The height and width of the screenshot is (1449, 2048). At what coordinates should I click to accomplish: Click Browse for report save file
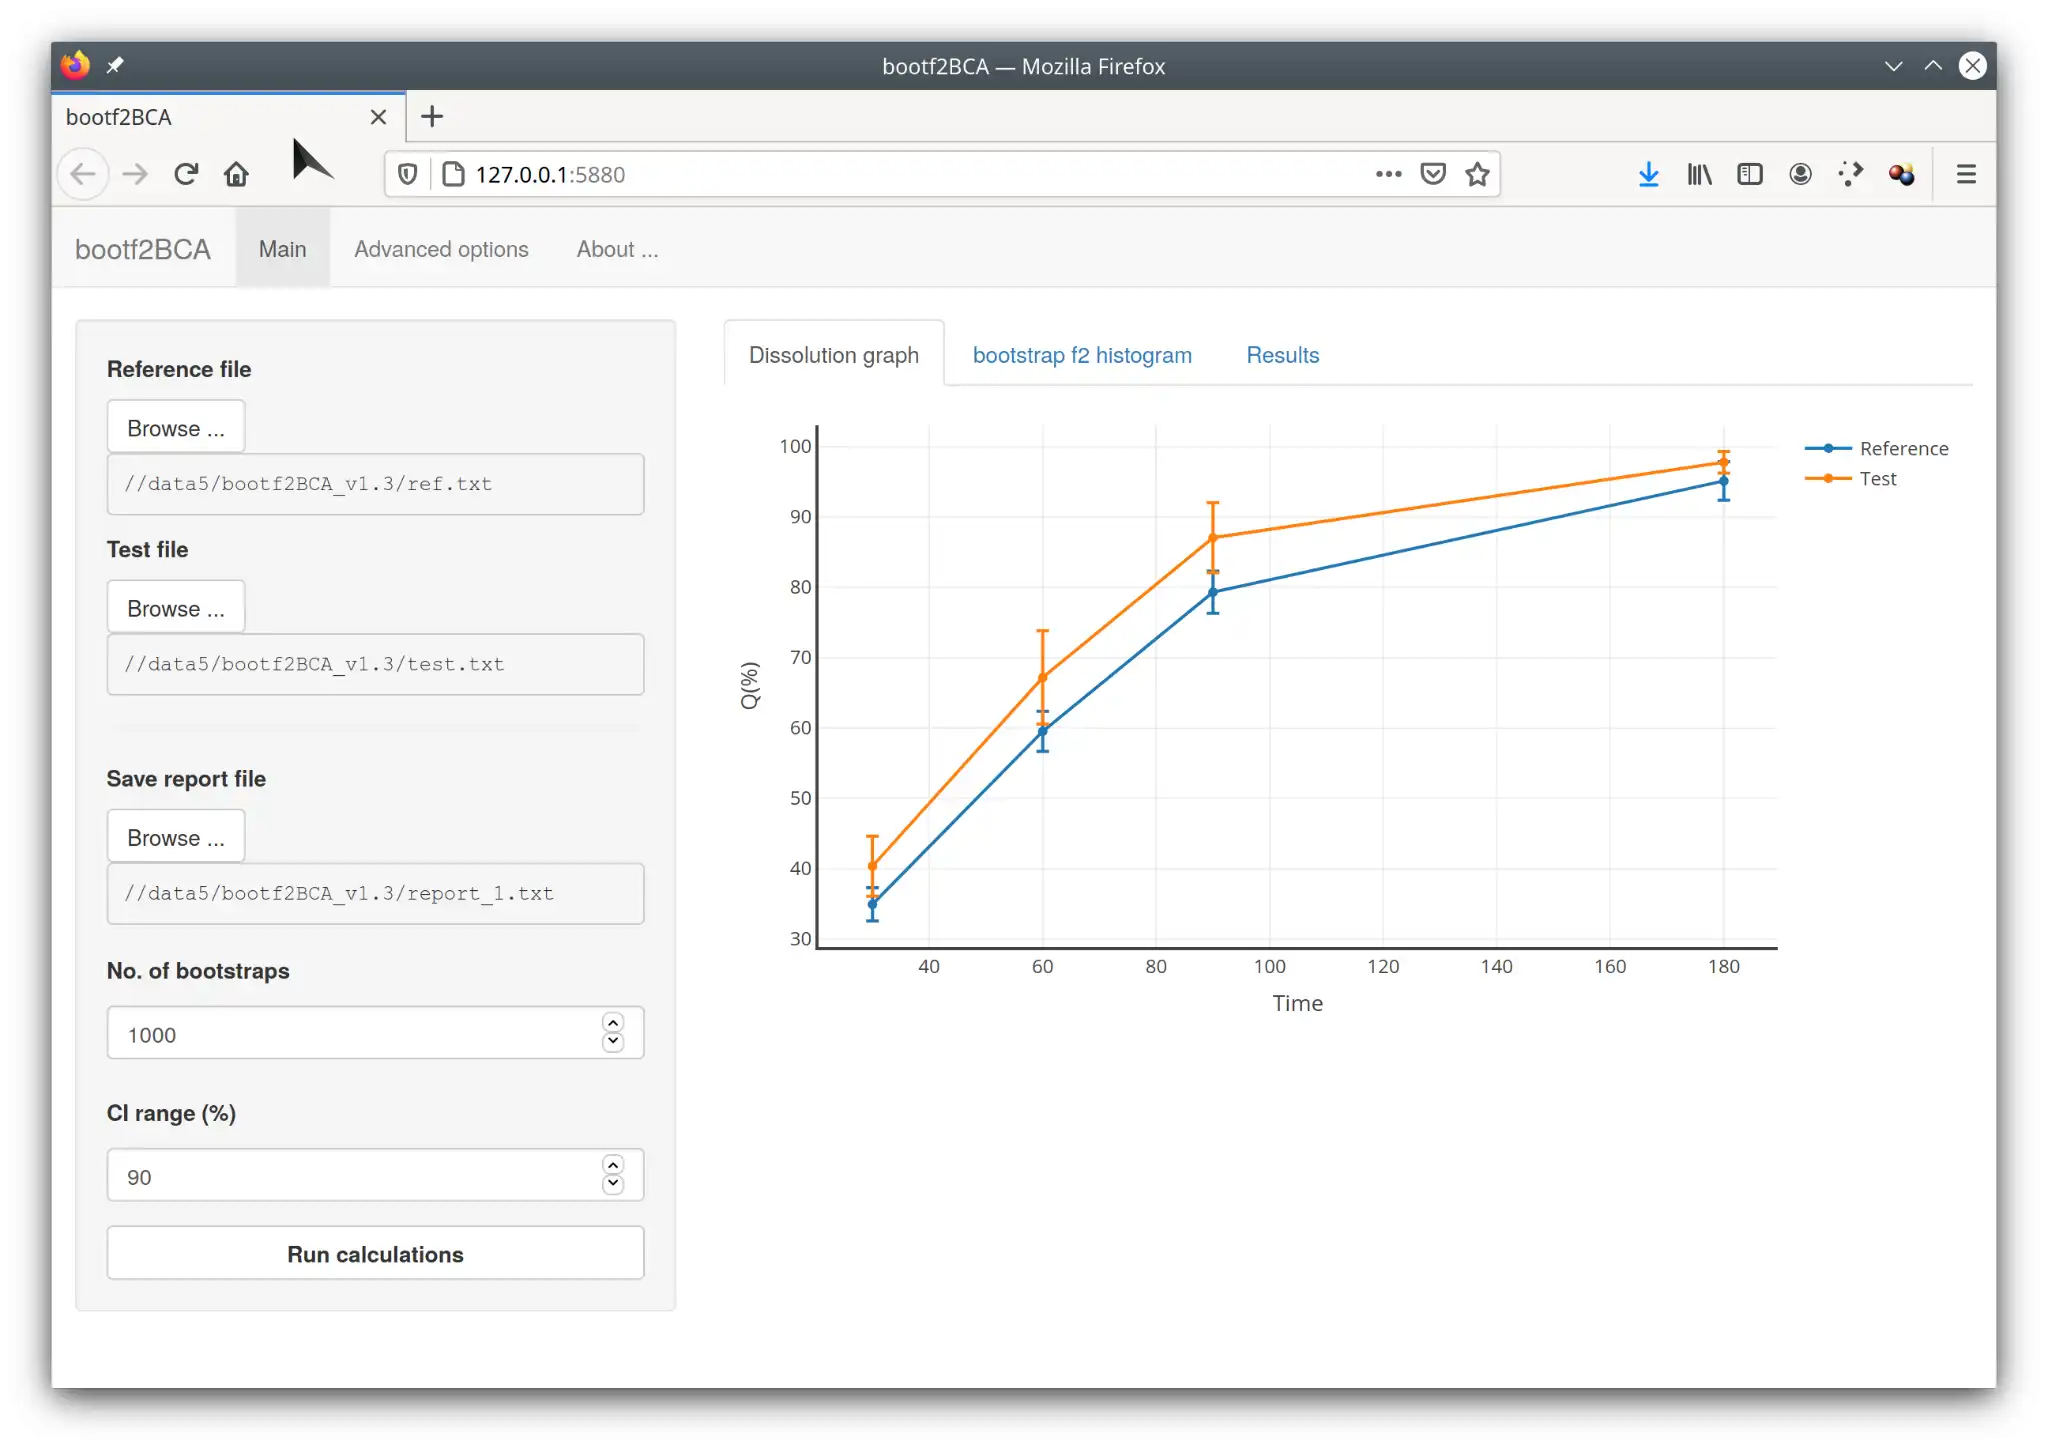(x=176, y=836)
